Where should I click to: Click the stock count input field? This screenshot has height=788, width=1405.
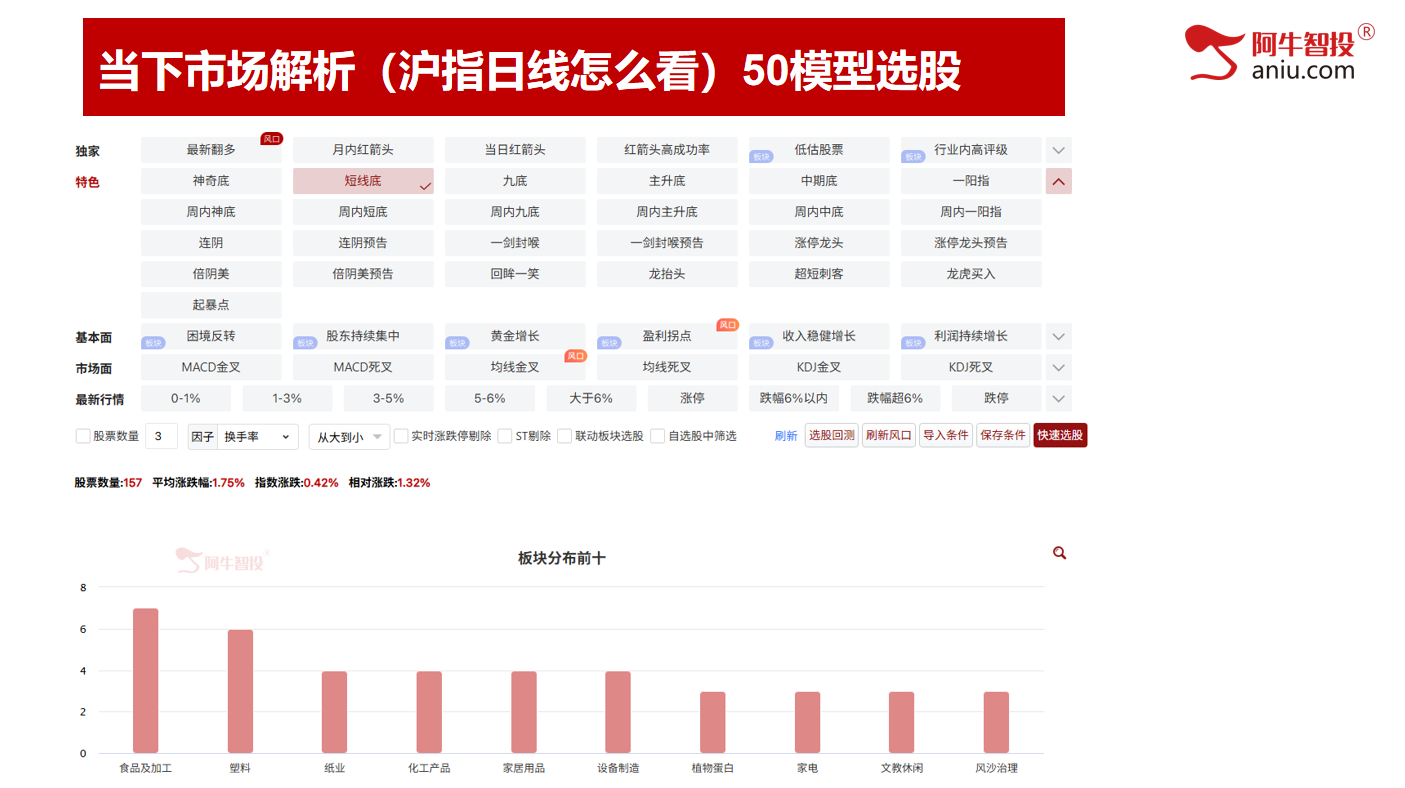161,436
